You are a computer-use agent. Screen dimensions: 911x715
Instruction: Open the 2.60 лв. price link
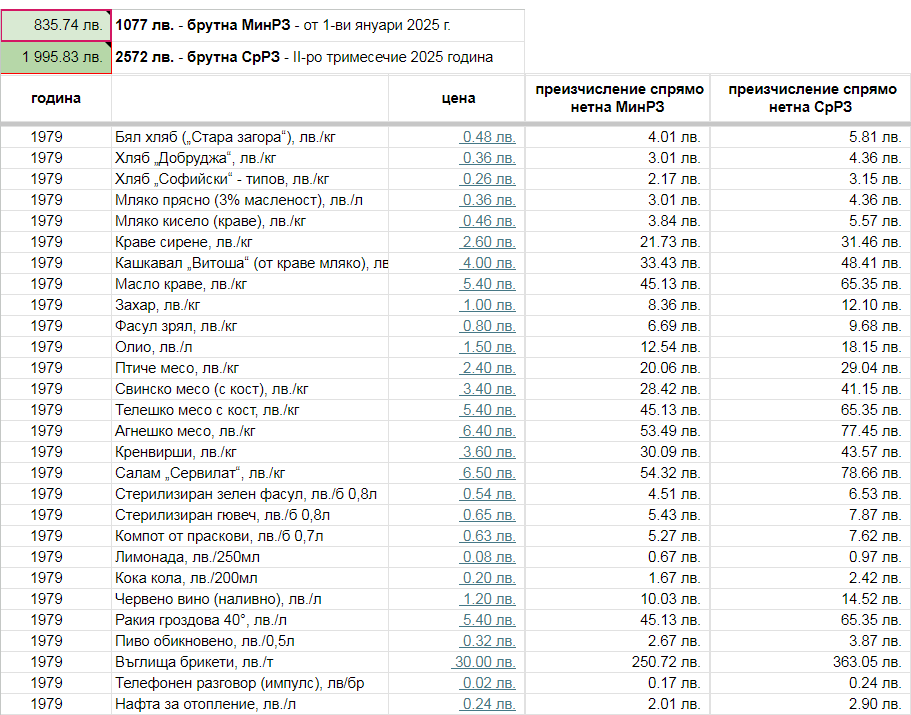(489, 242)
